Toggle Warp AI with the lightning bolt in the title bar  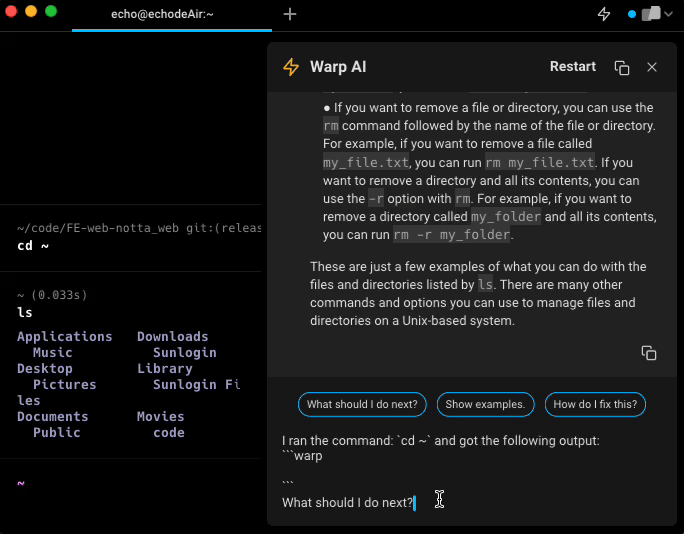604,14
